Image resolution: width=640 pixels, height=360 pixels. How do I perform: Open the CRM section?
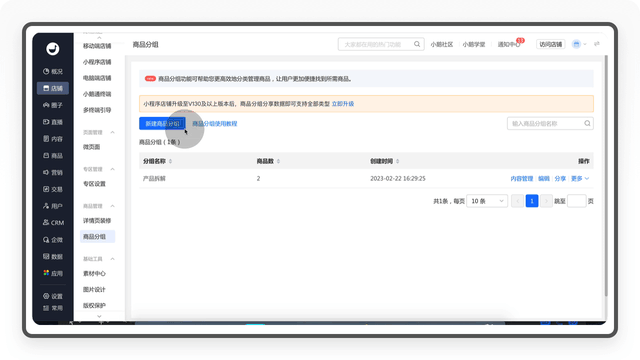coord(53,222)
